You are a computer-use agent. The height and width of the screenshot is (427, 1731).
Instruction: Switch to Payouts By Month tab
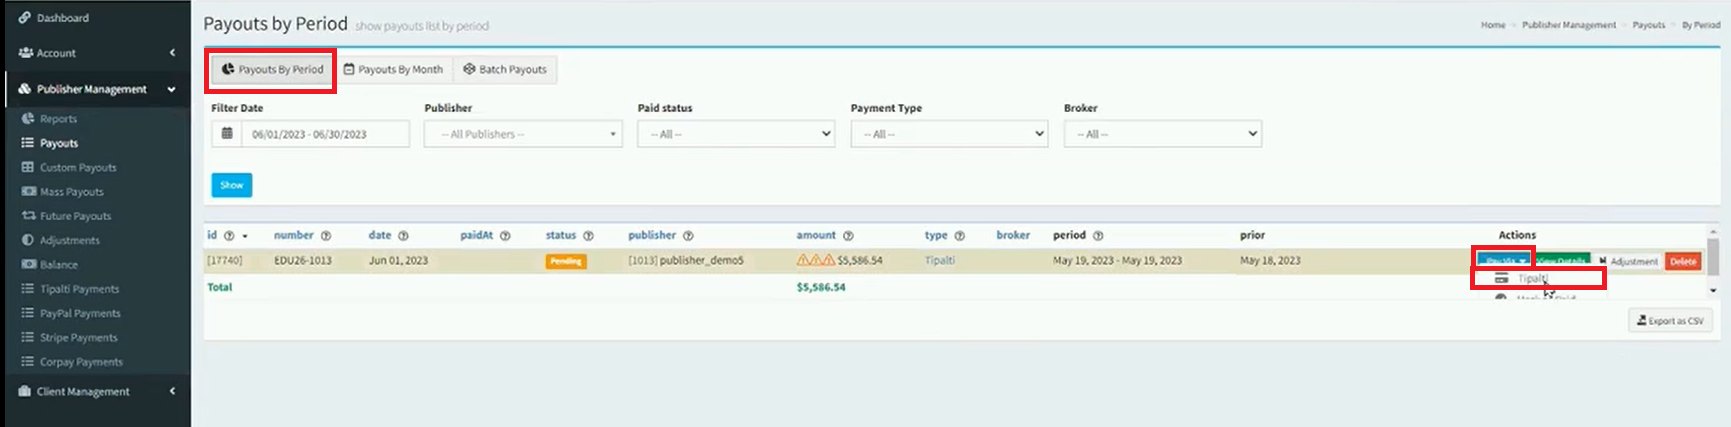pos(393,70)
